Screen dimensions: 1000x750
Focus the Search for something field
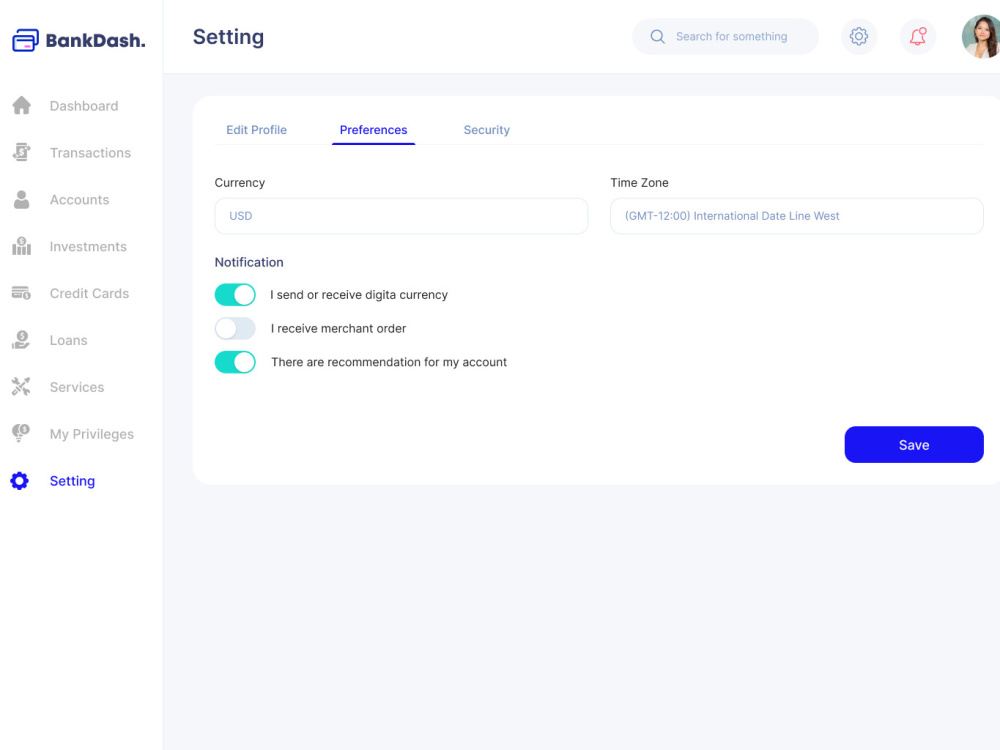(725, 36)
